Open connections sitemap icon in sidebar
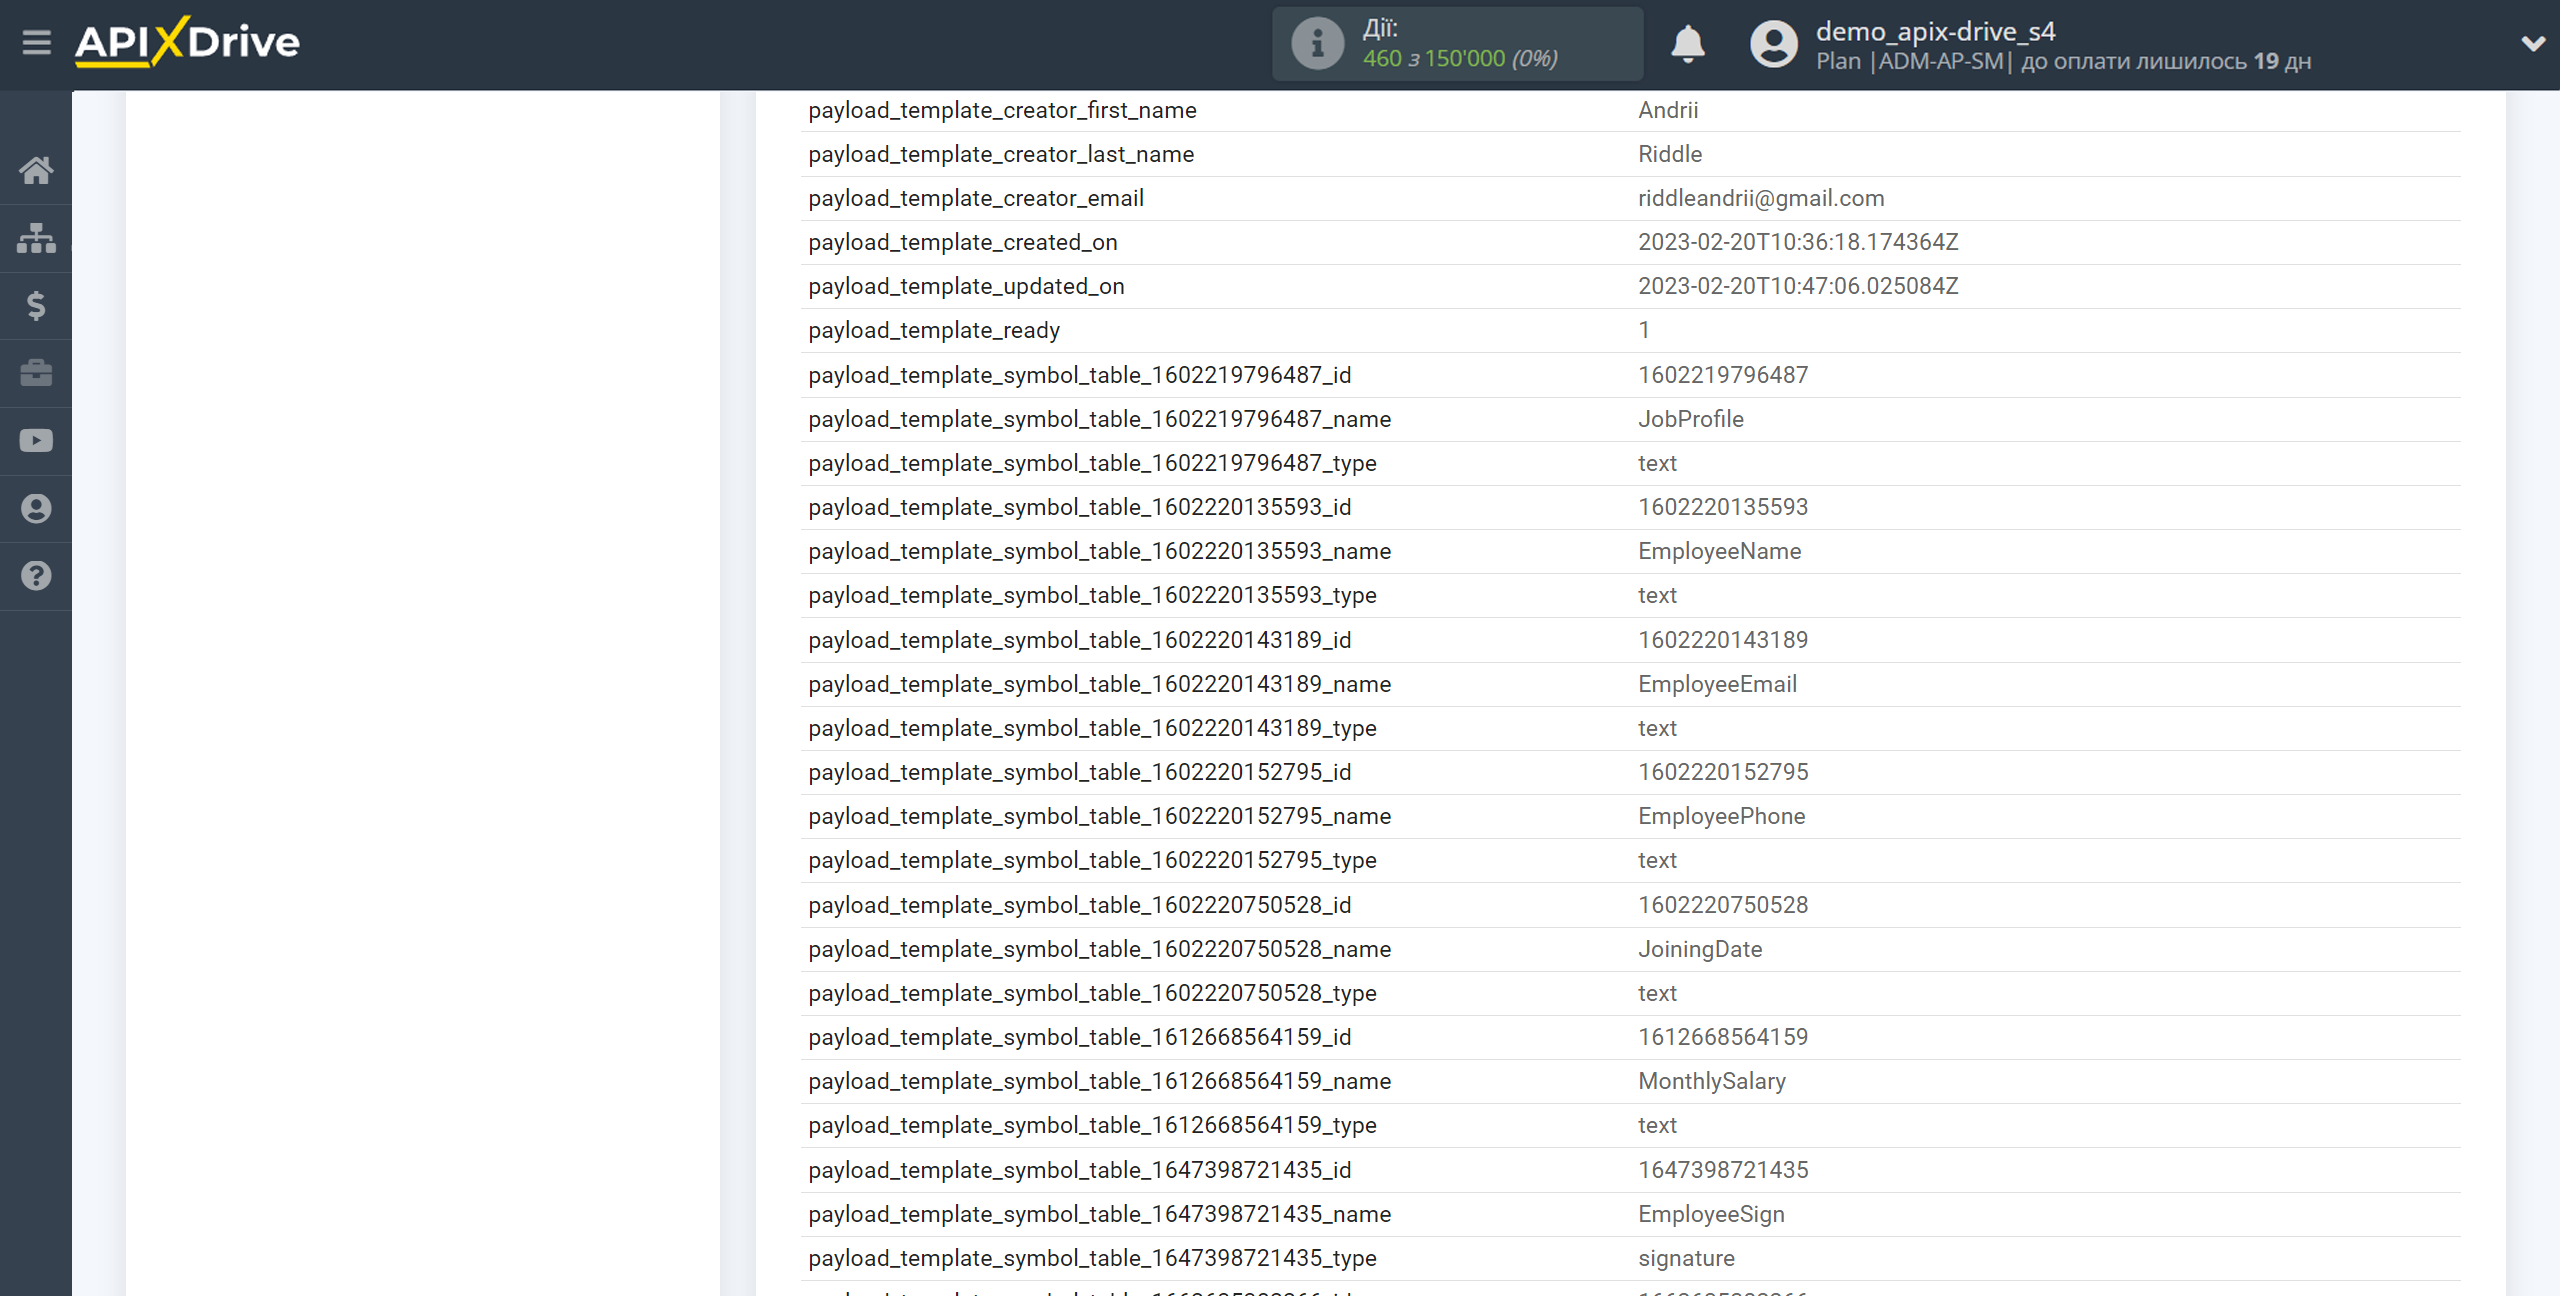The width and height of the screenshot is (2560, 1296). pyautogui.click(x=36, y=238)
